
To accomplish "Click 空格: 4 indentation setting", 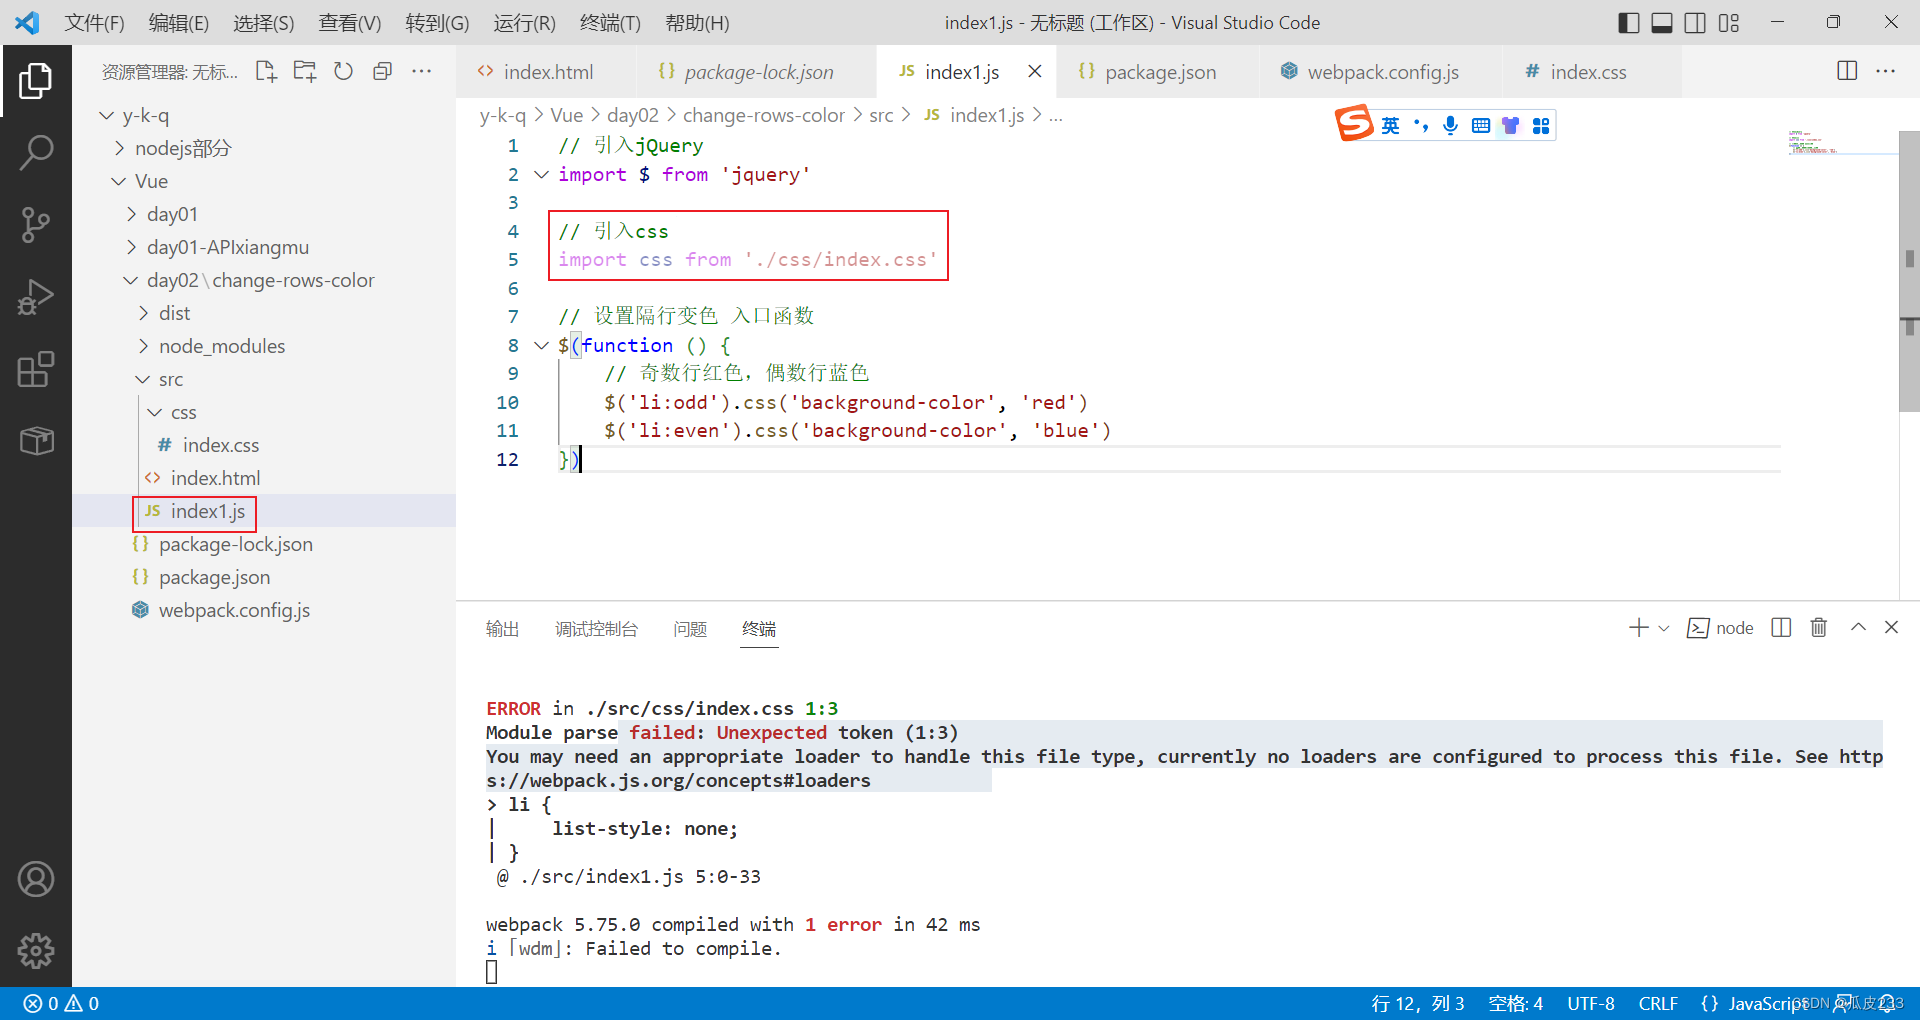I will [x=1515, y=1003].
